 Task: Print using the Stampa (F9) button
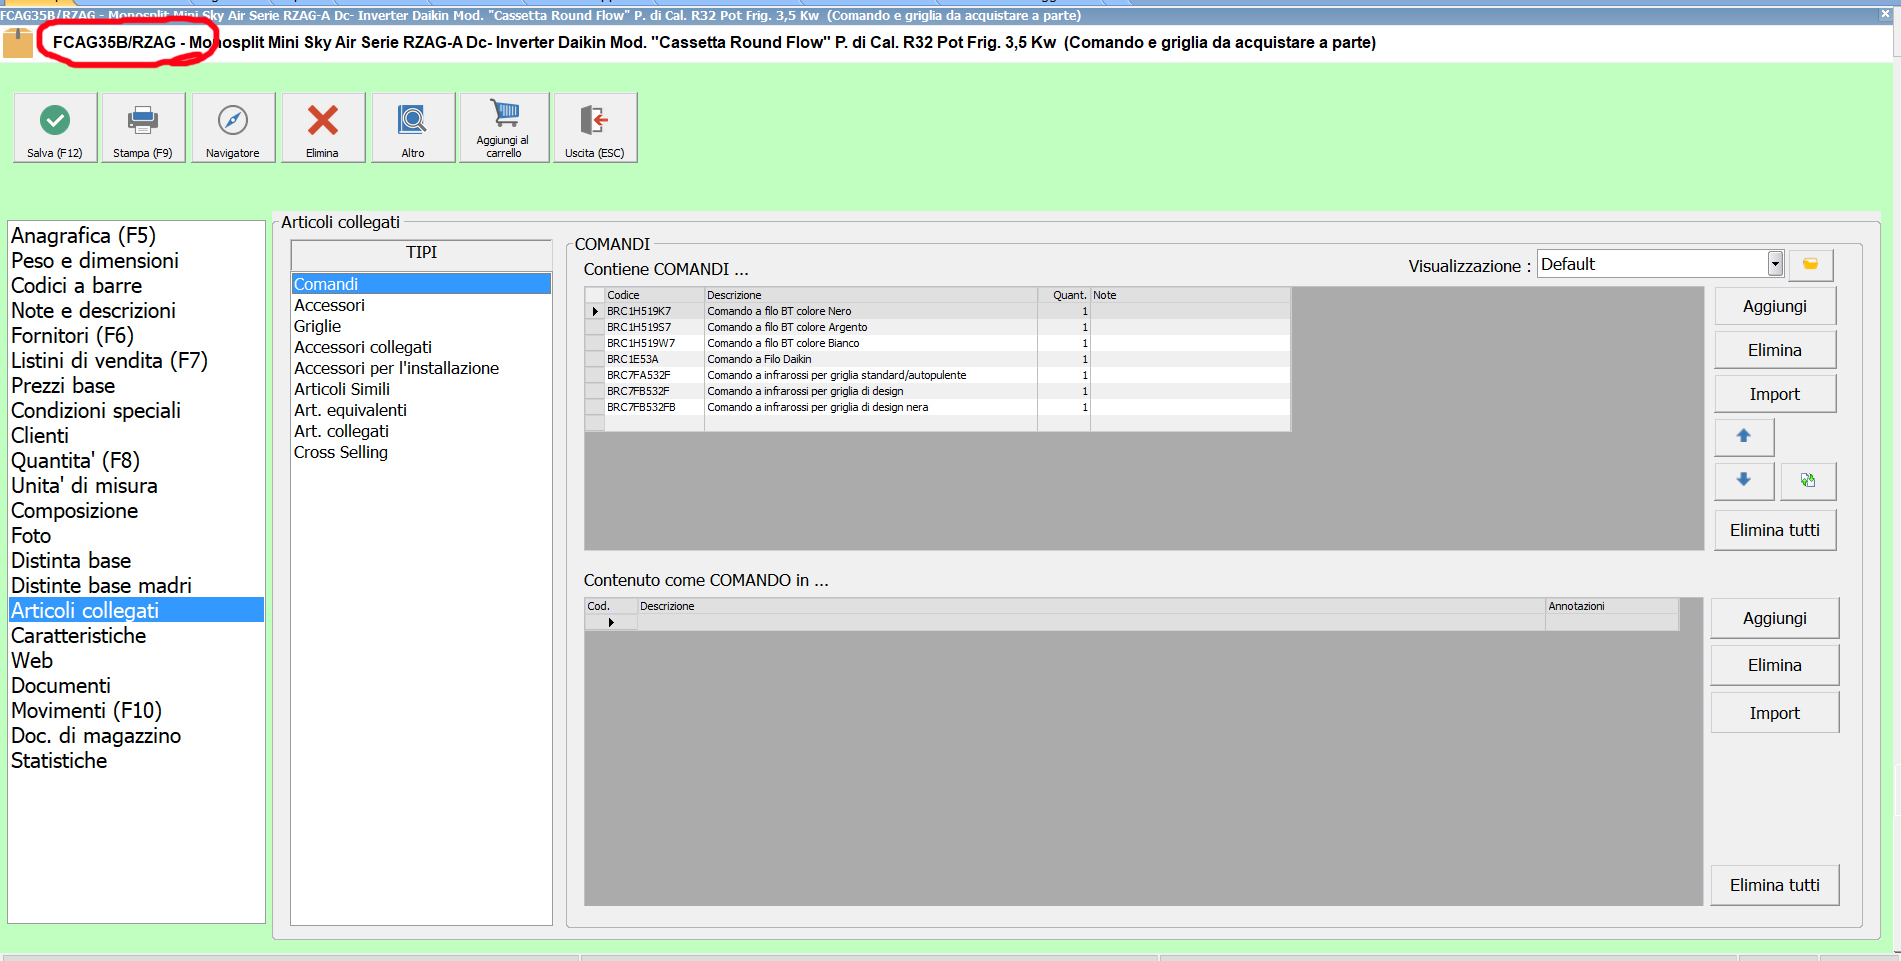click(143, 127)
